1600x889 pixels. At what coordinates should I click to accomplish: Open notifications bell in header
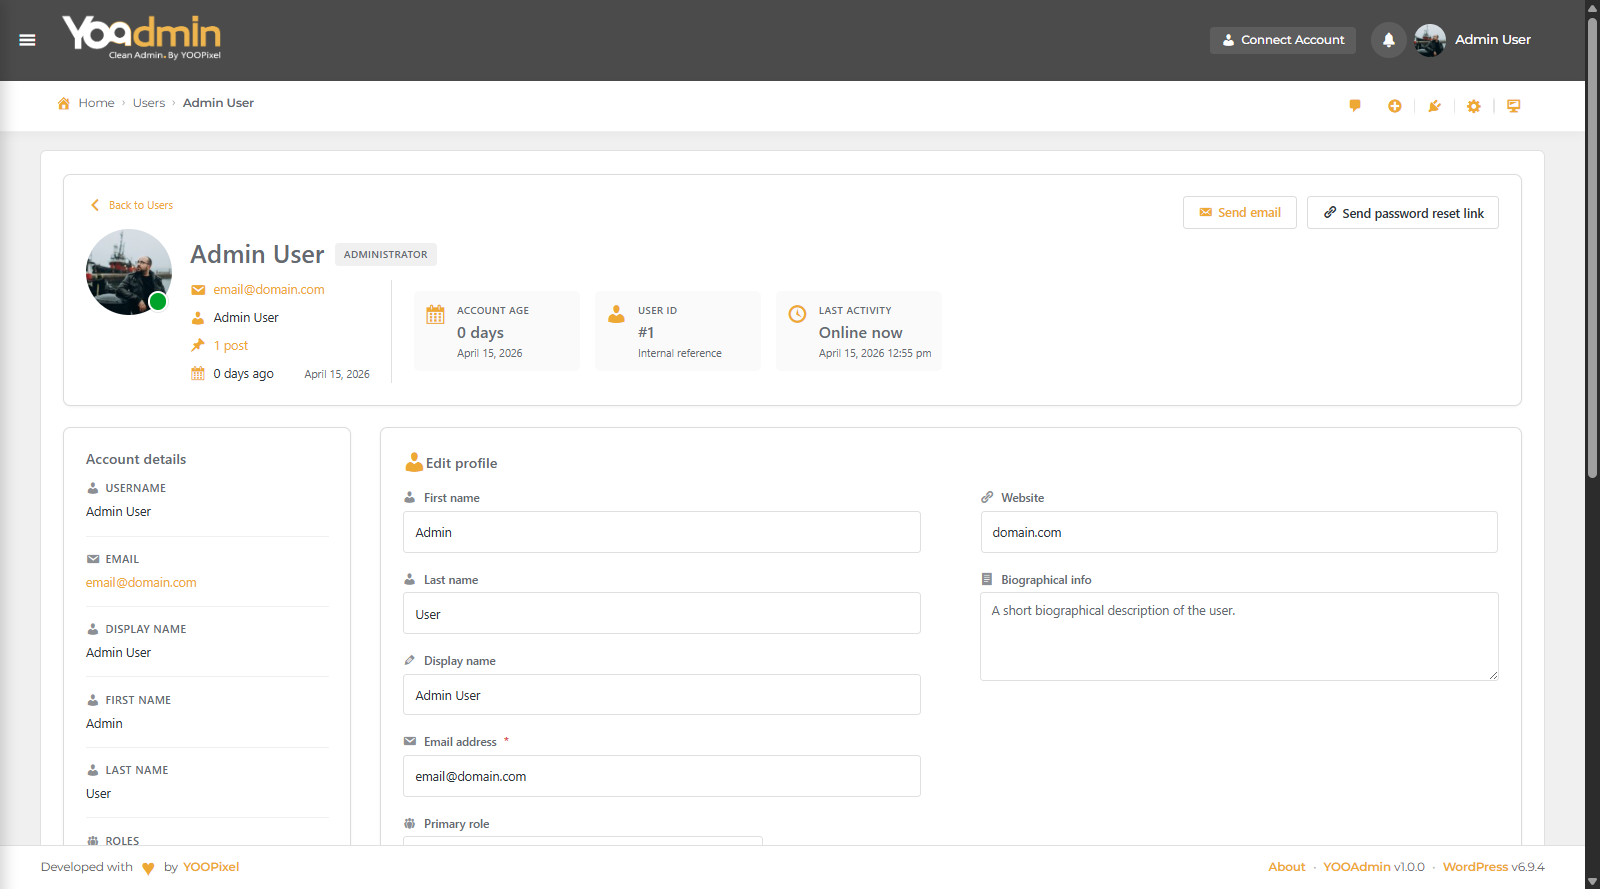pyautogui.click(x=1388, y=40)
